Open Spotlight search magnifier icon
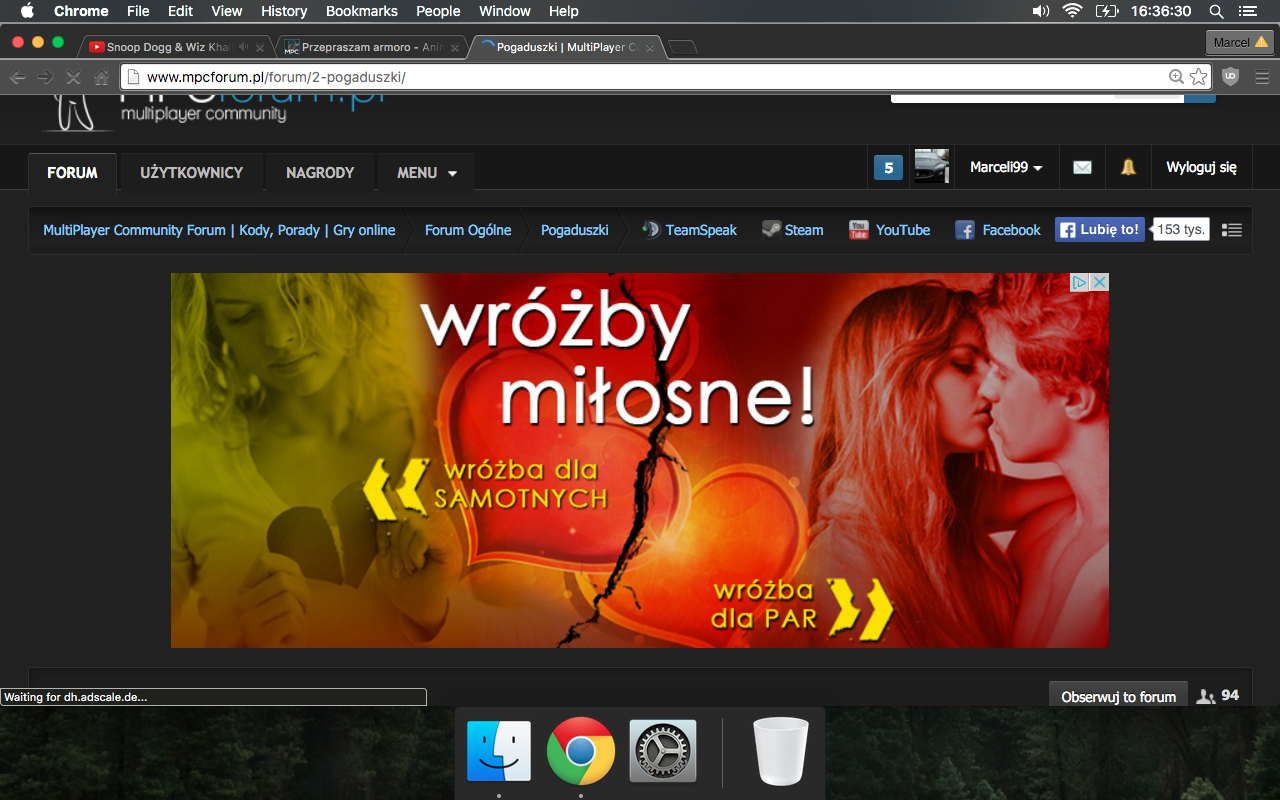Screen dimensions: 1280x800 pyautogui.click(x=1216, y=11)
